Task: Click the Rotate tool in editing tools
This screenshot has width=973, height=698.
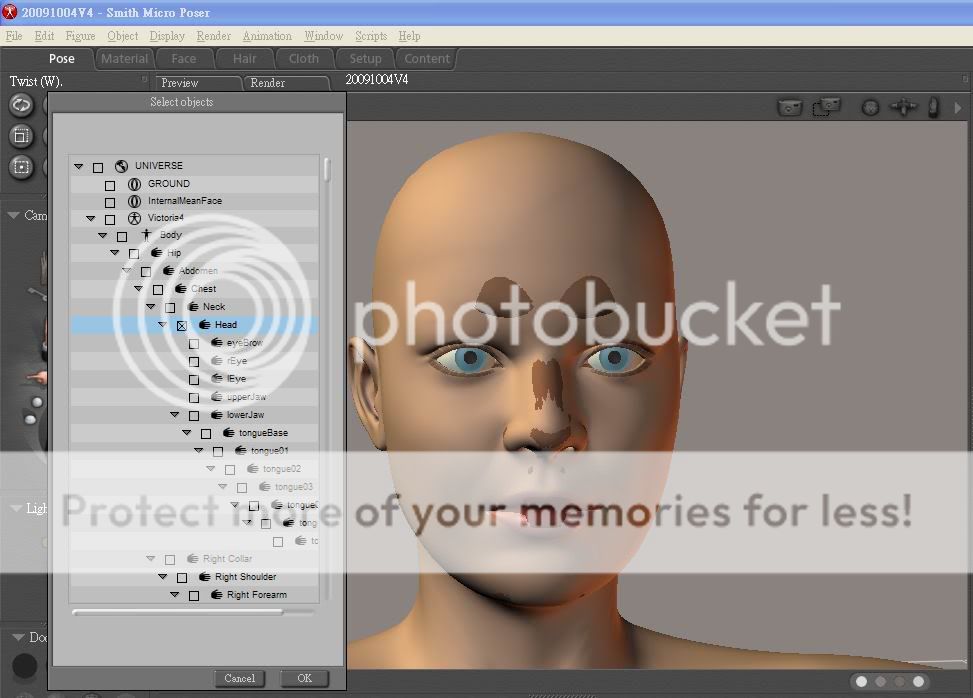Action: (21, 105)
